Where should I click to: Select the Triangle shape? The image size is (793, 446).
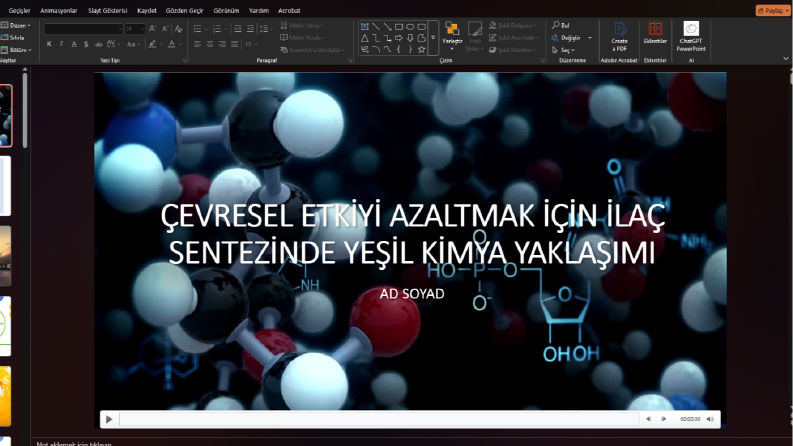364,38
